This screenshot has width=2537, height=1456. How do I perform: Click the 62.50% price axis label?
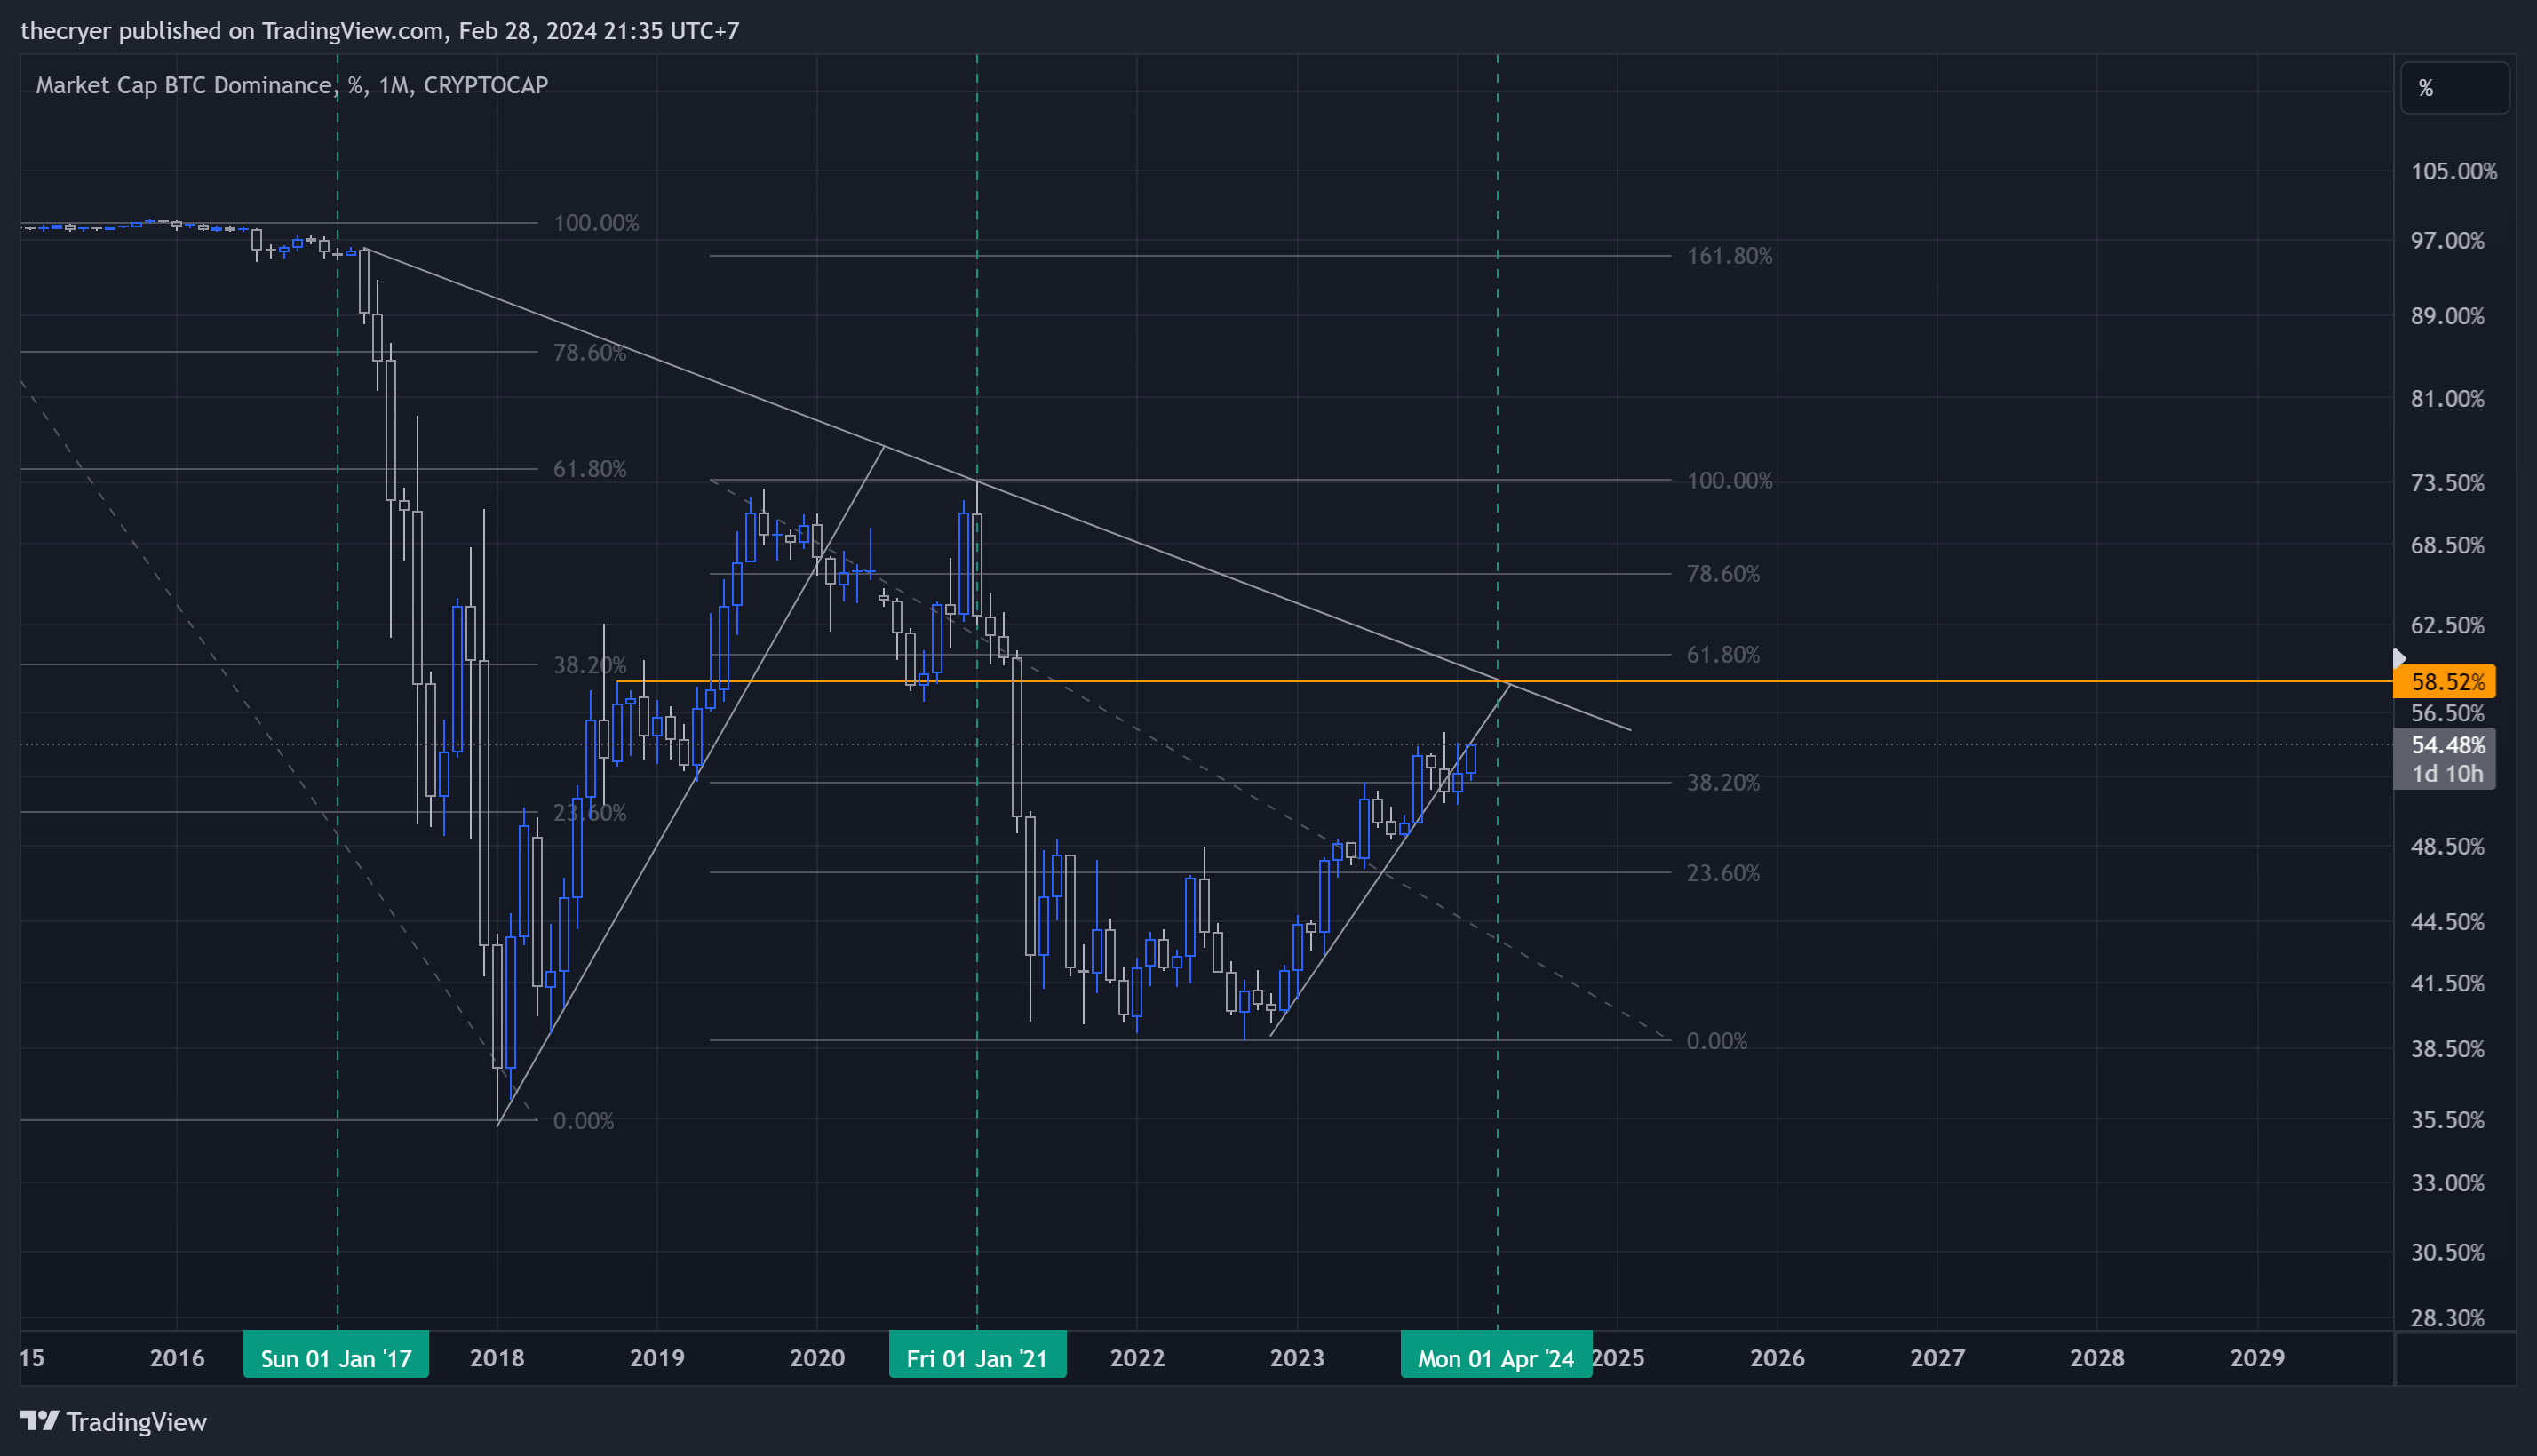pos(2447,625)
